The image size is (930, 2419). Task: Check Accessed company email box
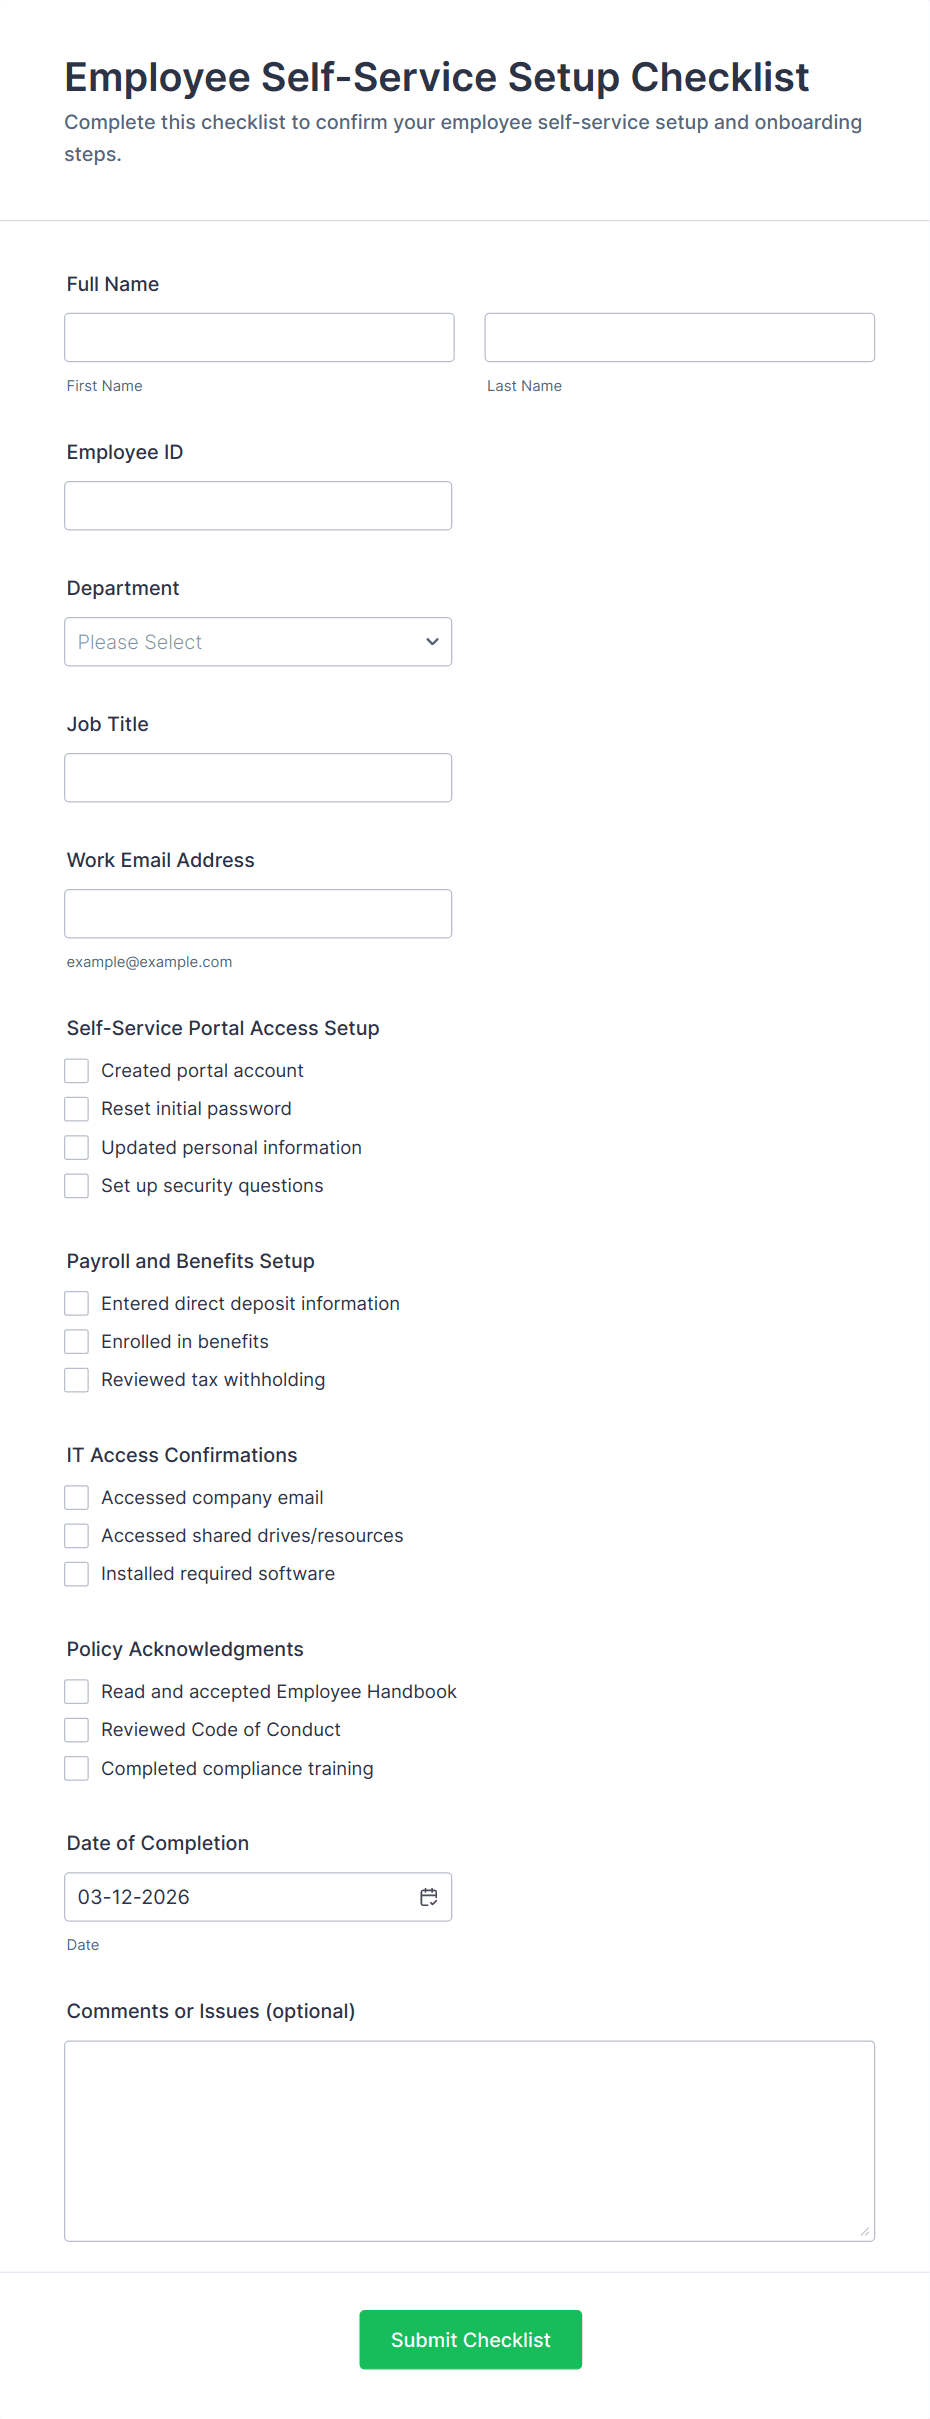[77, 1497]
